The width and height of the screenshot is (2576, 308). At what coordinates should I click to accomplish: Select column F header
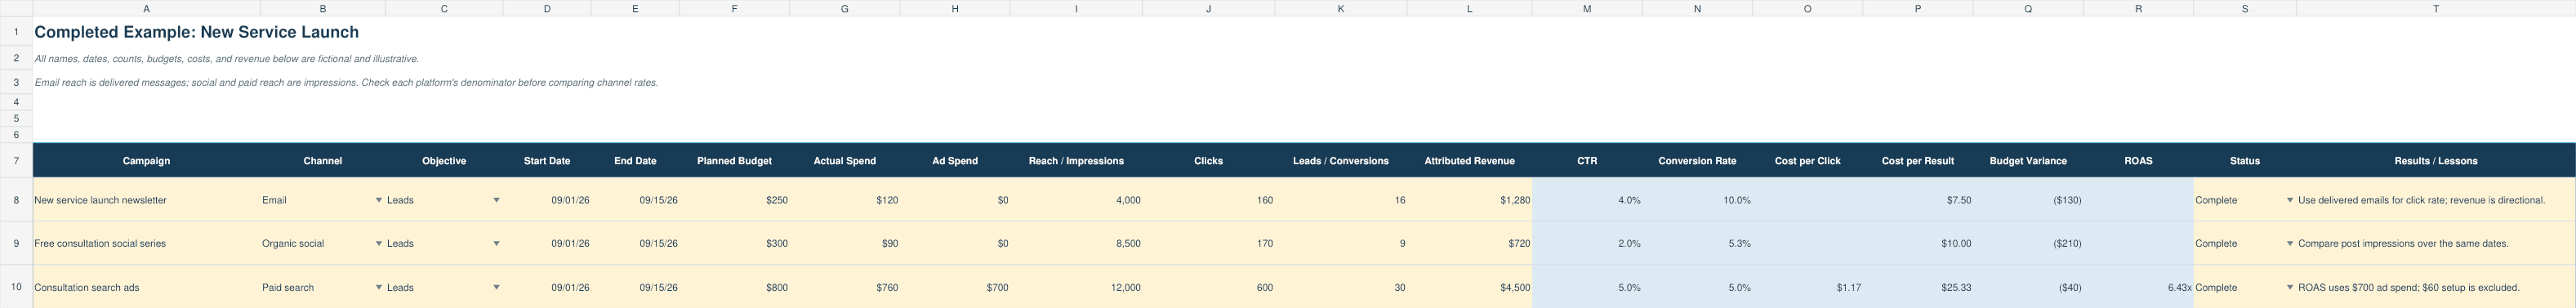(734, 9)
